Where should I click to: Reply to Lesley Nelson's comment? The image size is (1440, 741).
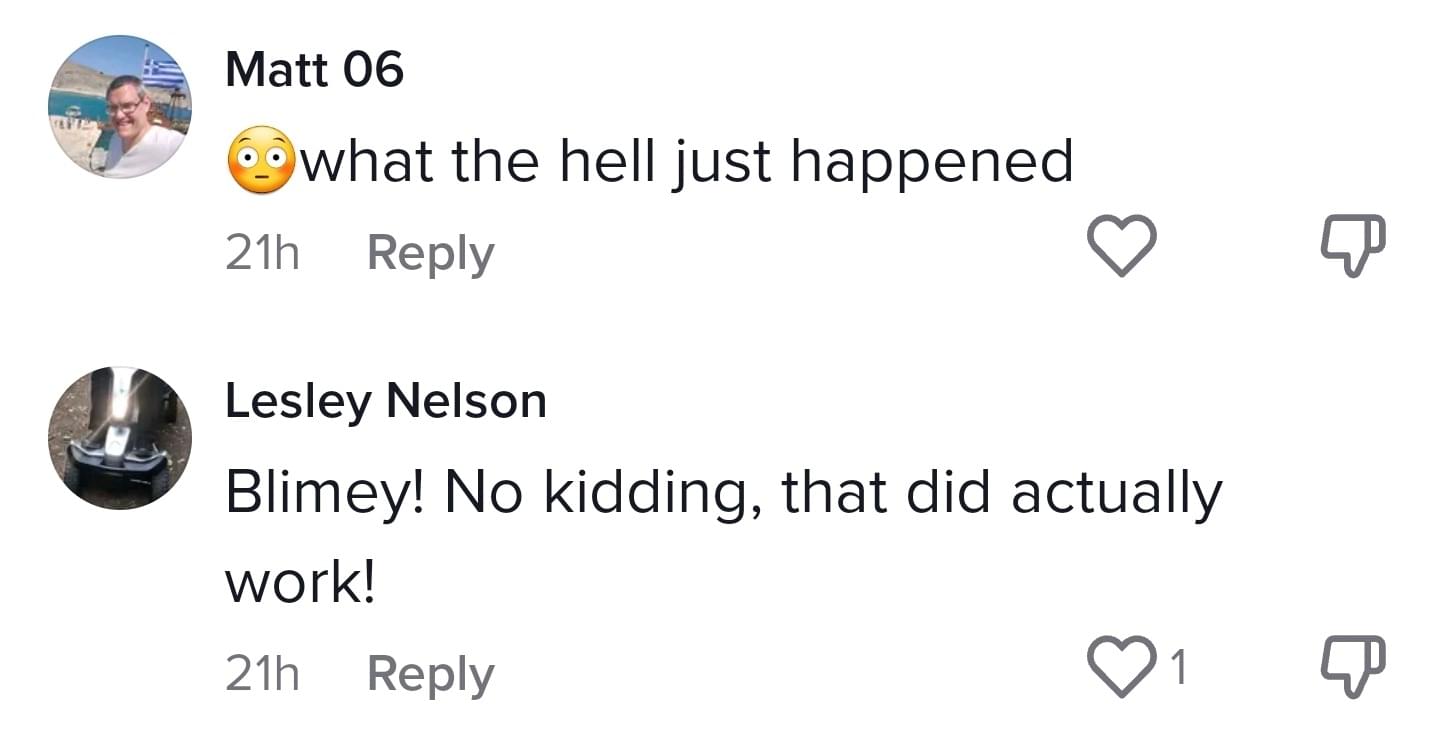(430, 674)
